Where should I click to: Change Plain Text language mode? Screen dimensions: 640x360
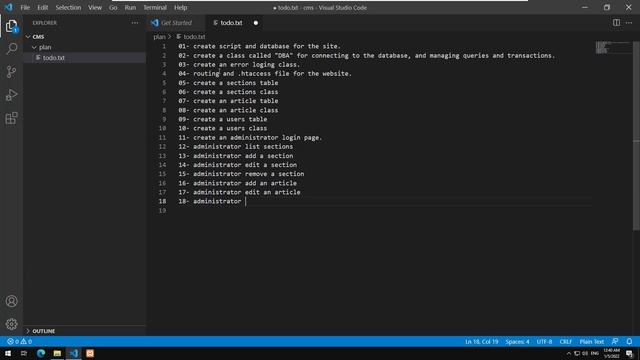[x=591, y=342]
